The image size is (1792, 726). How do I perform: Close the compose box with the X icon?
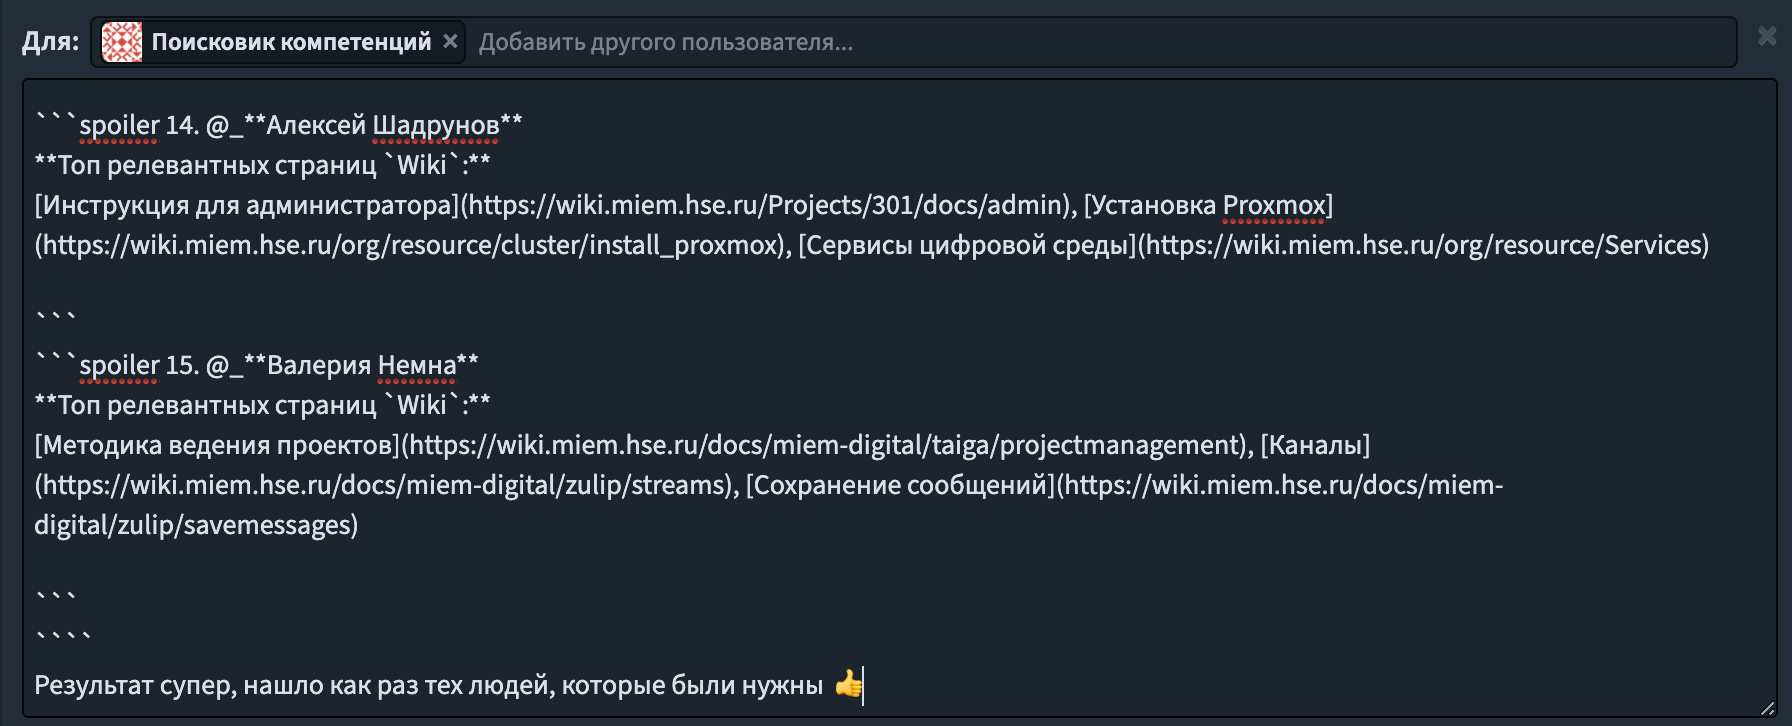[1767, 36]
